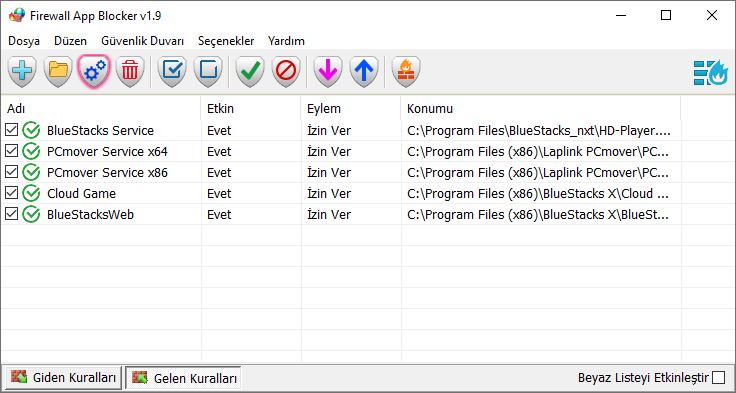Open the Güvenlik Duvarı menu
736x393 pixels.
pyautogui.click(x=143, y=41)
